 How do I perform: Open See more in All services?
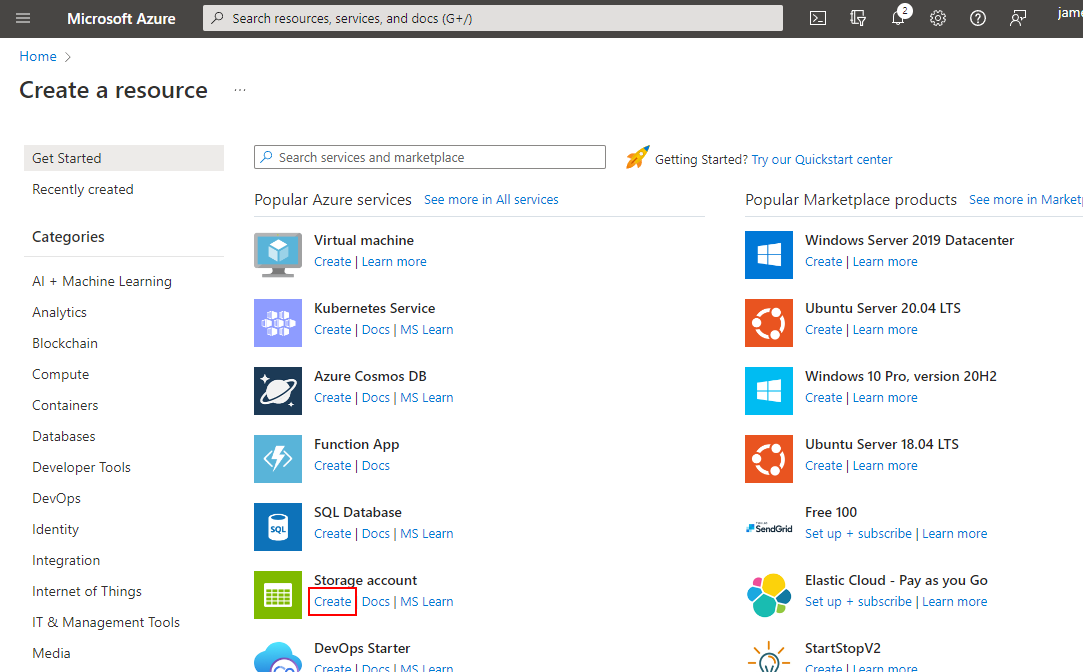(x=491, y=200)
